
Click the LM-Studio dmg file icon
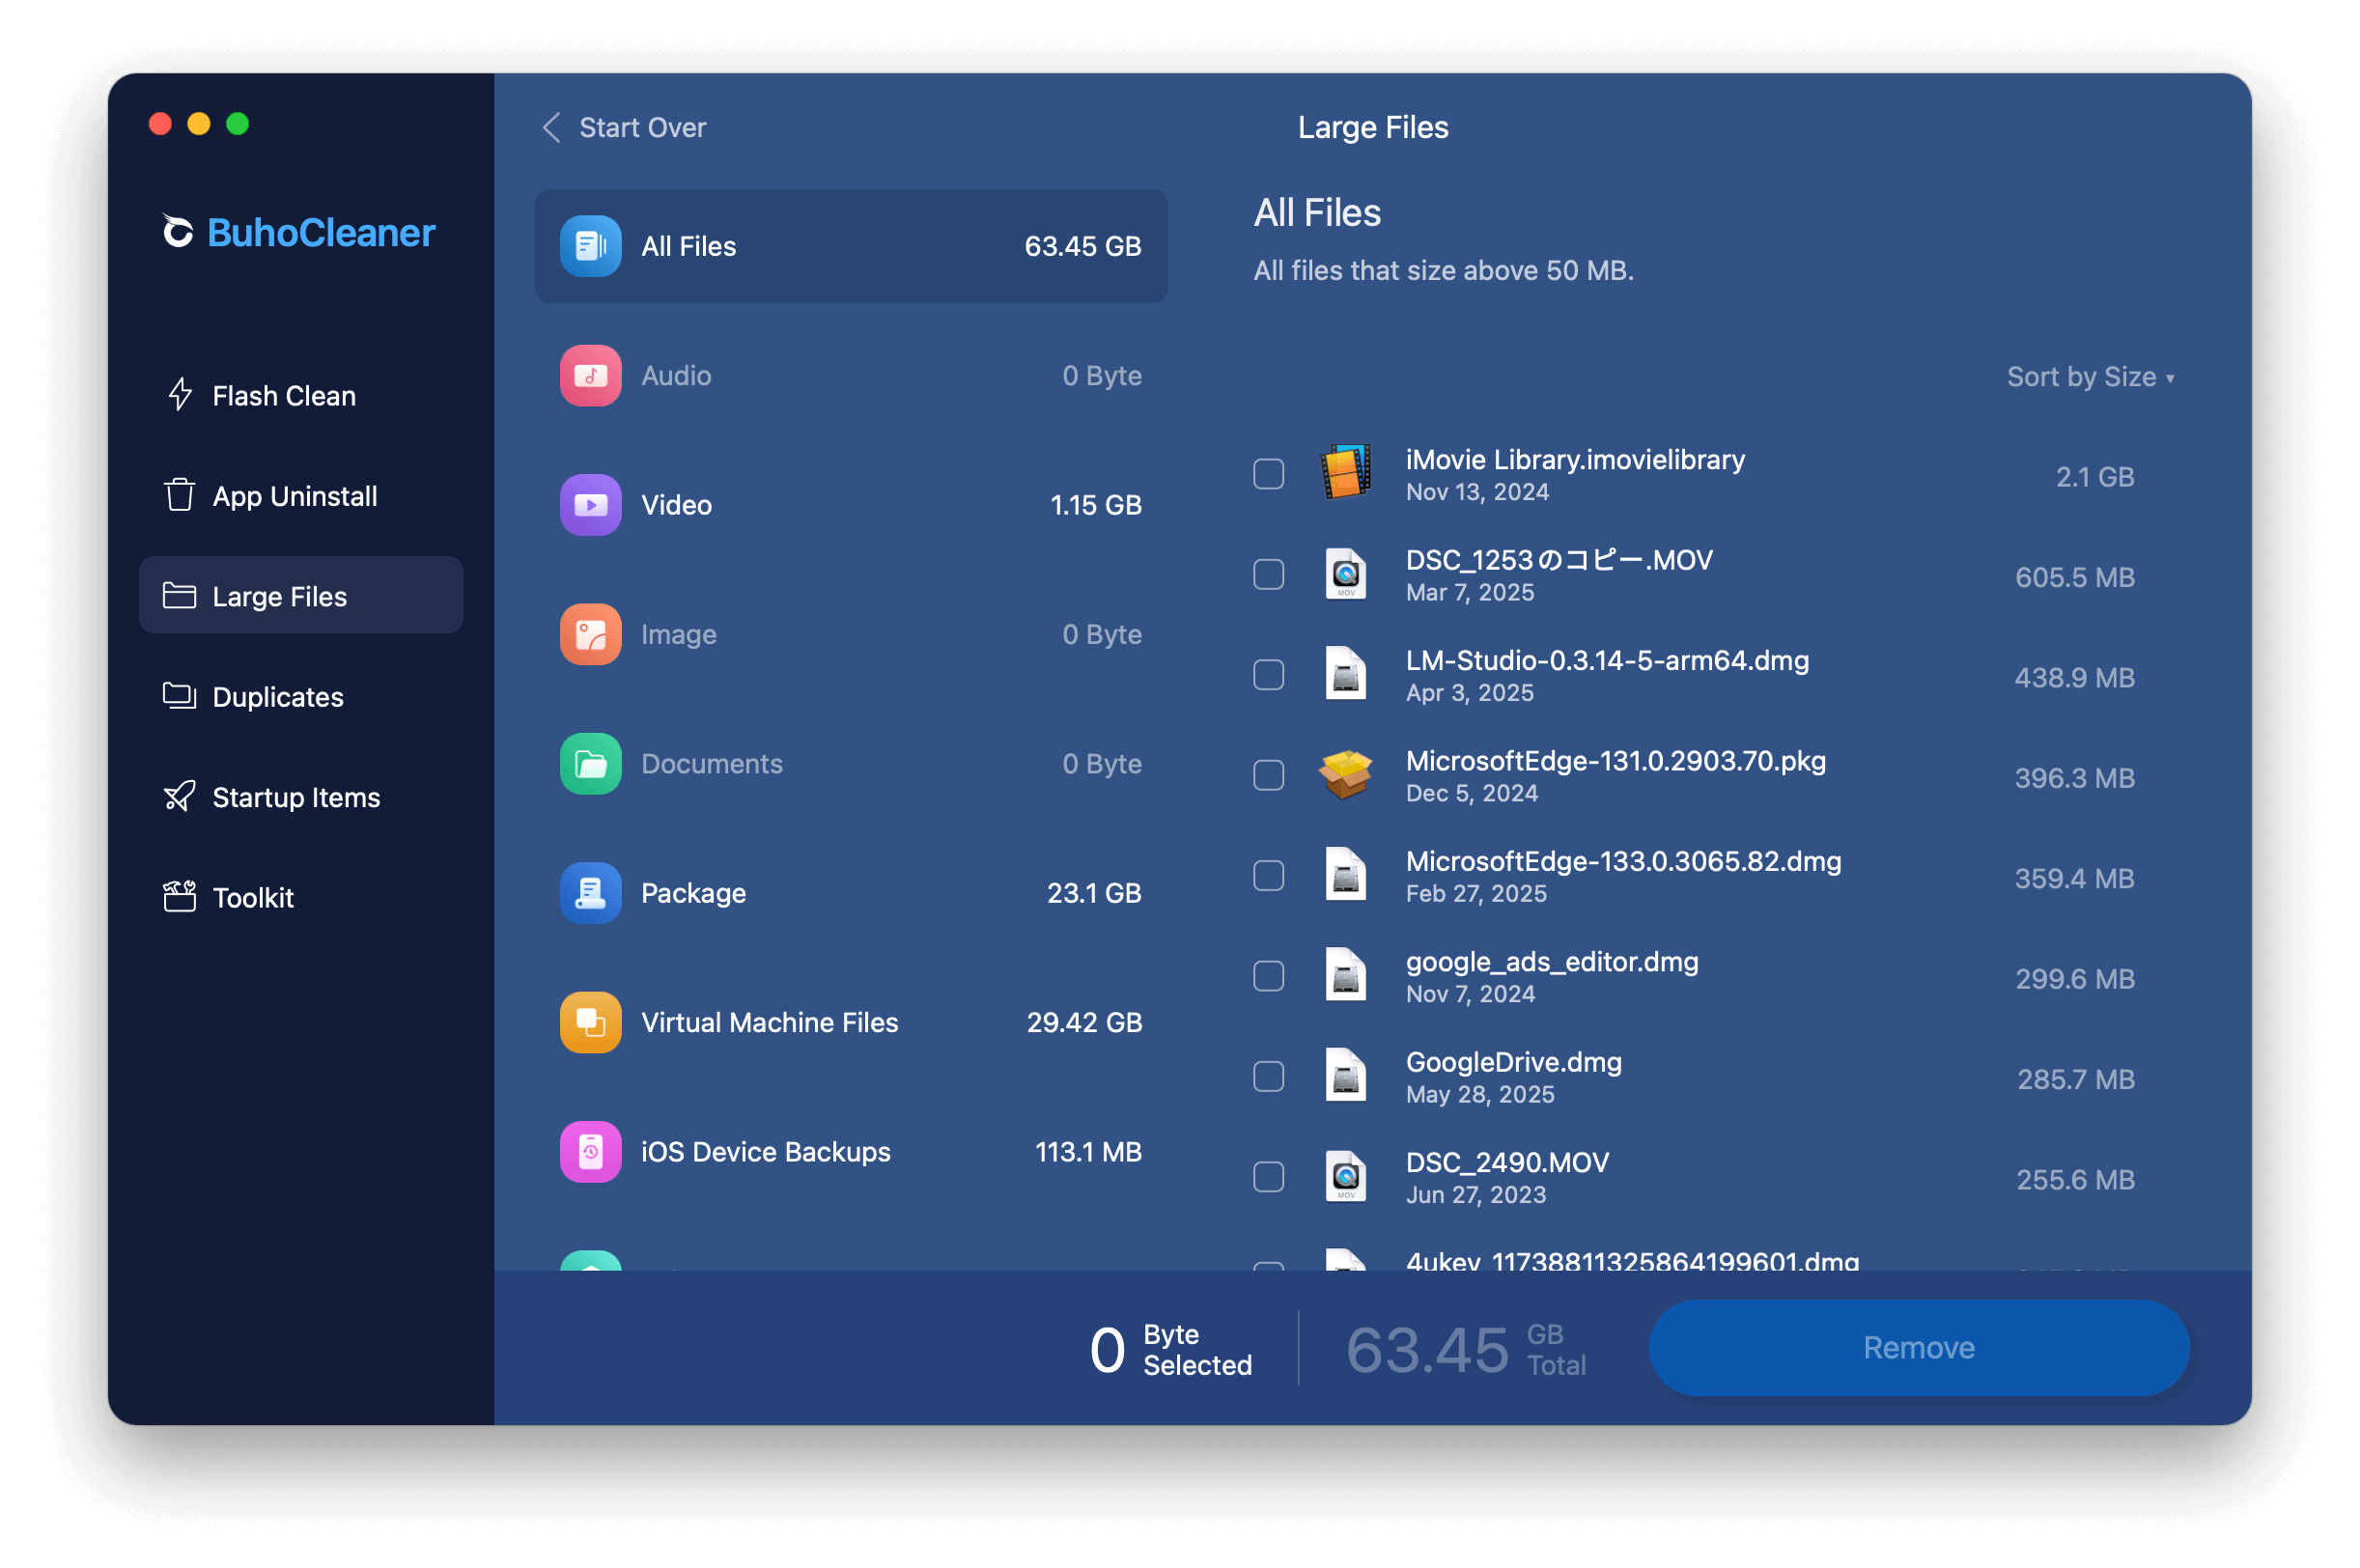pos(1346,674)
